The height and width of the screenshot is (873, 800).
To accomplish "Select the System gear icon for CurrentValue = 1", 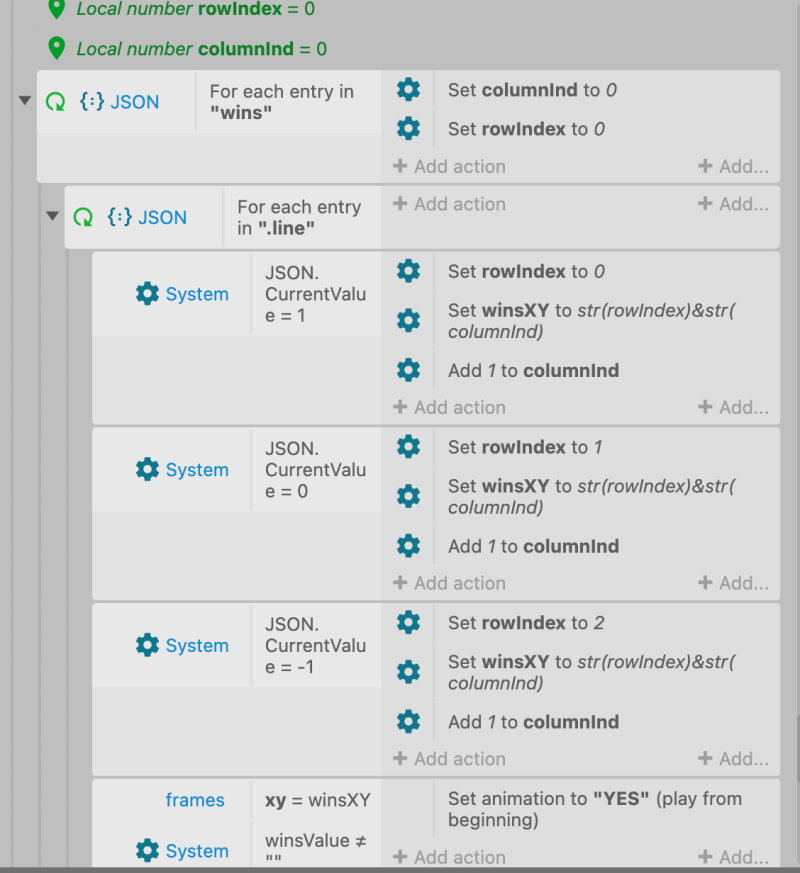I will (147, 293).
